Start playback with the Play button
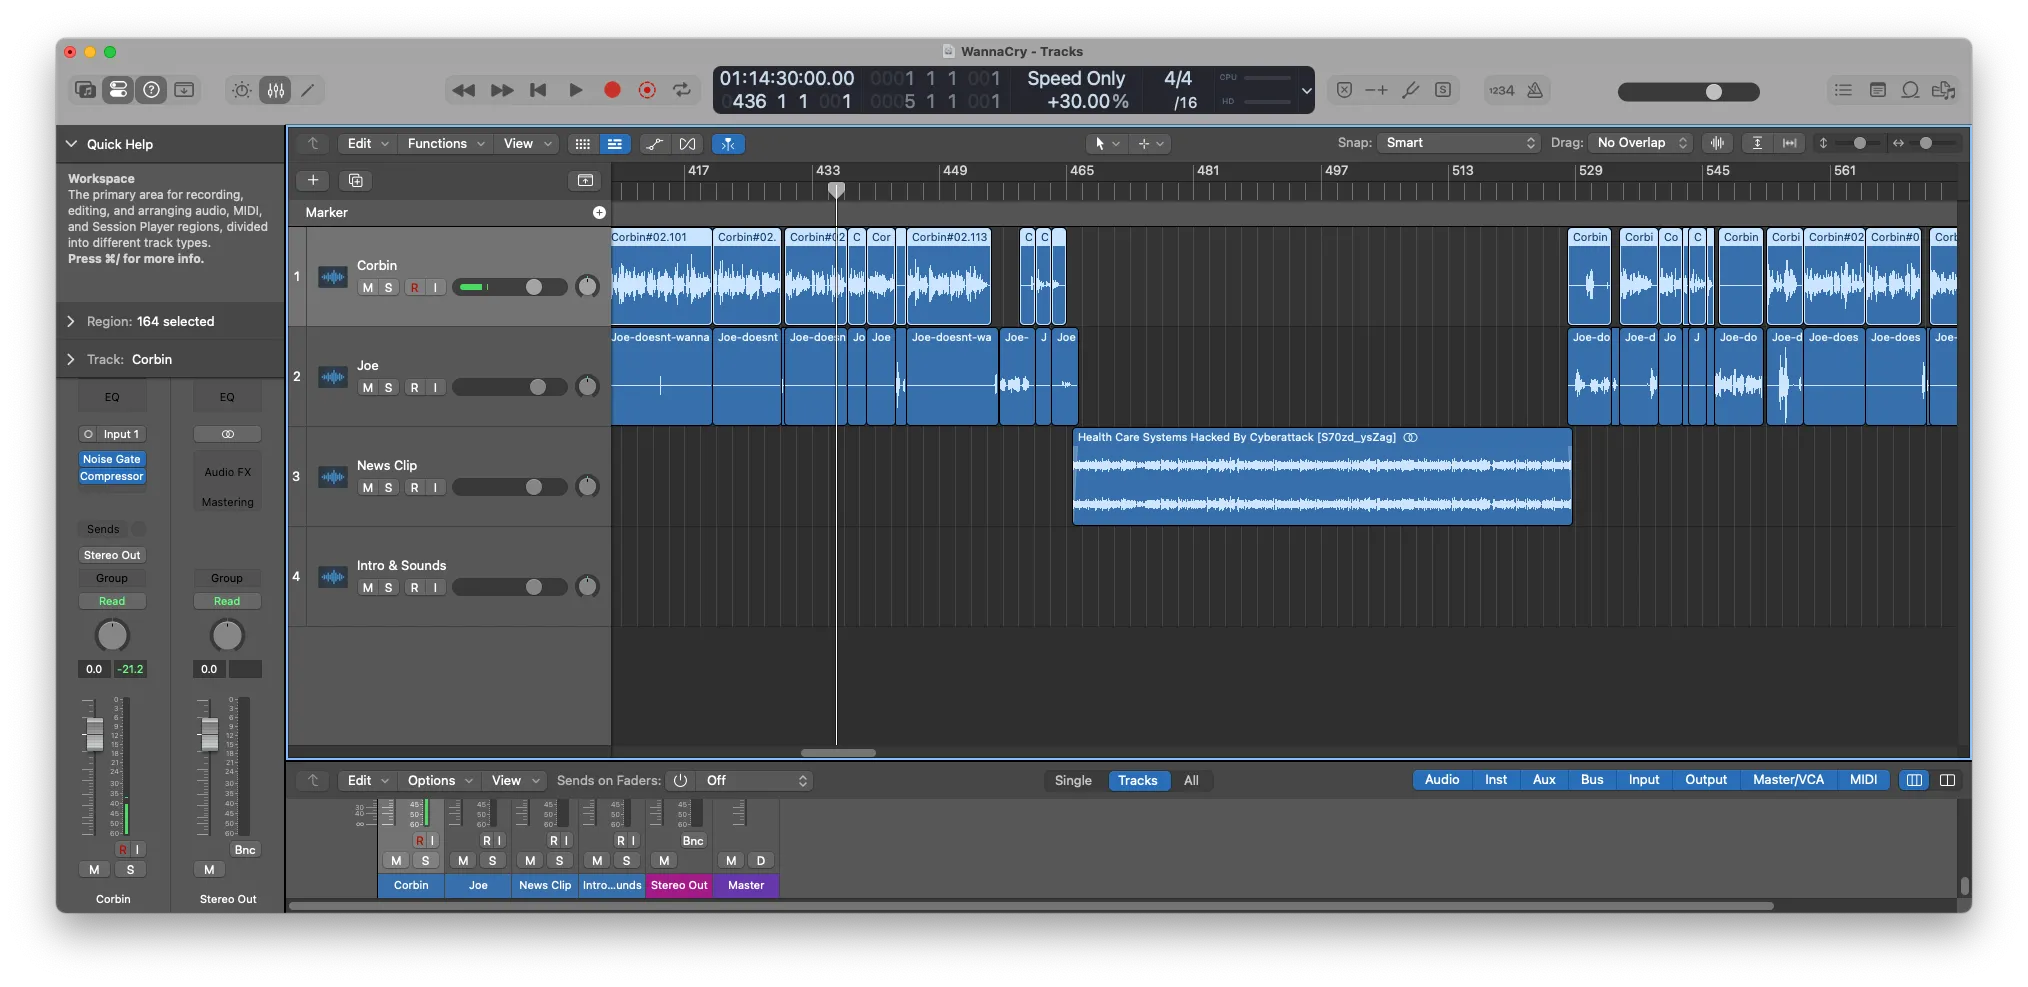Viewport: 2028px width, 987px height. coord(576,90)
